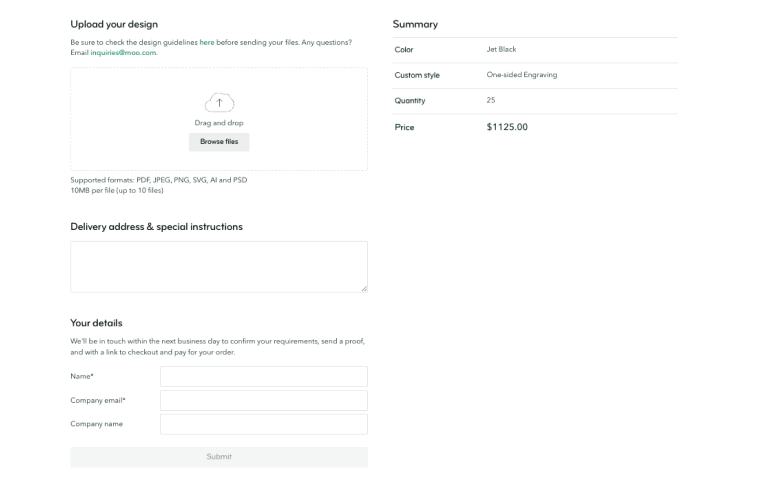Click the 'Custom style' label
The height and width of the screenshot is (480, 760).
[x=417, y=75]
